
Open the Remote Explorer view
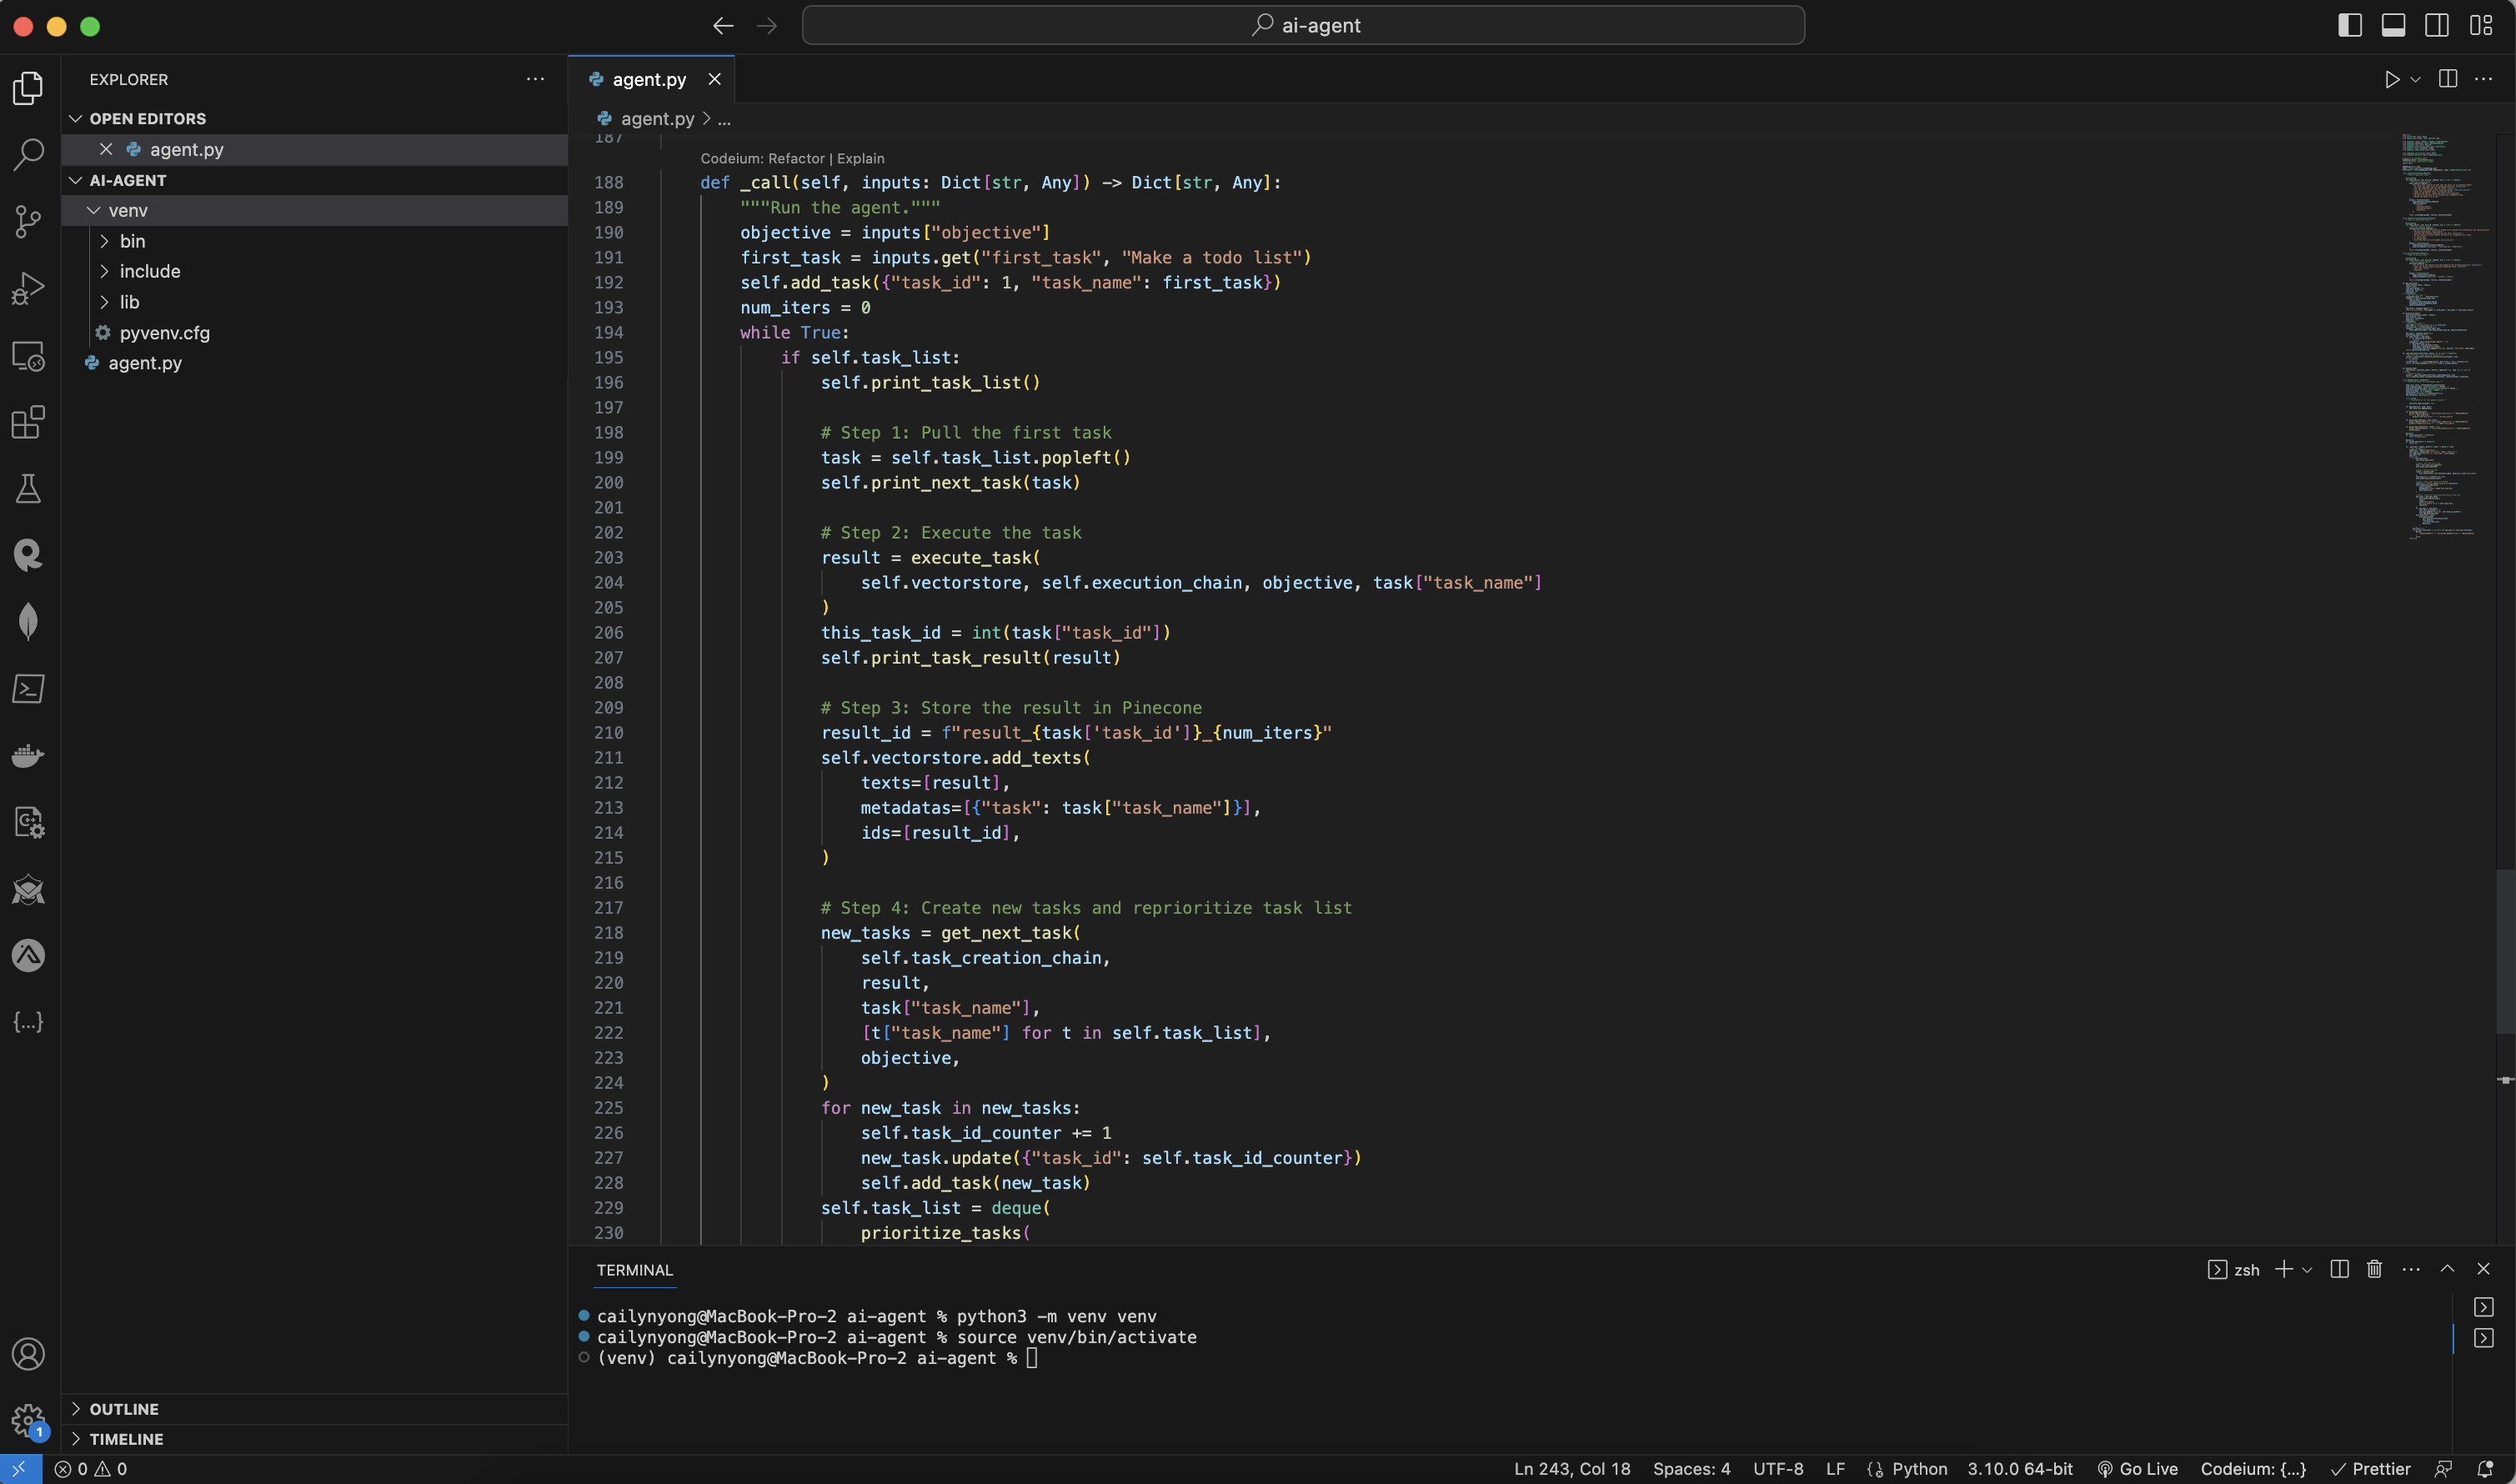pyautogui.click(x=28, y=355)
